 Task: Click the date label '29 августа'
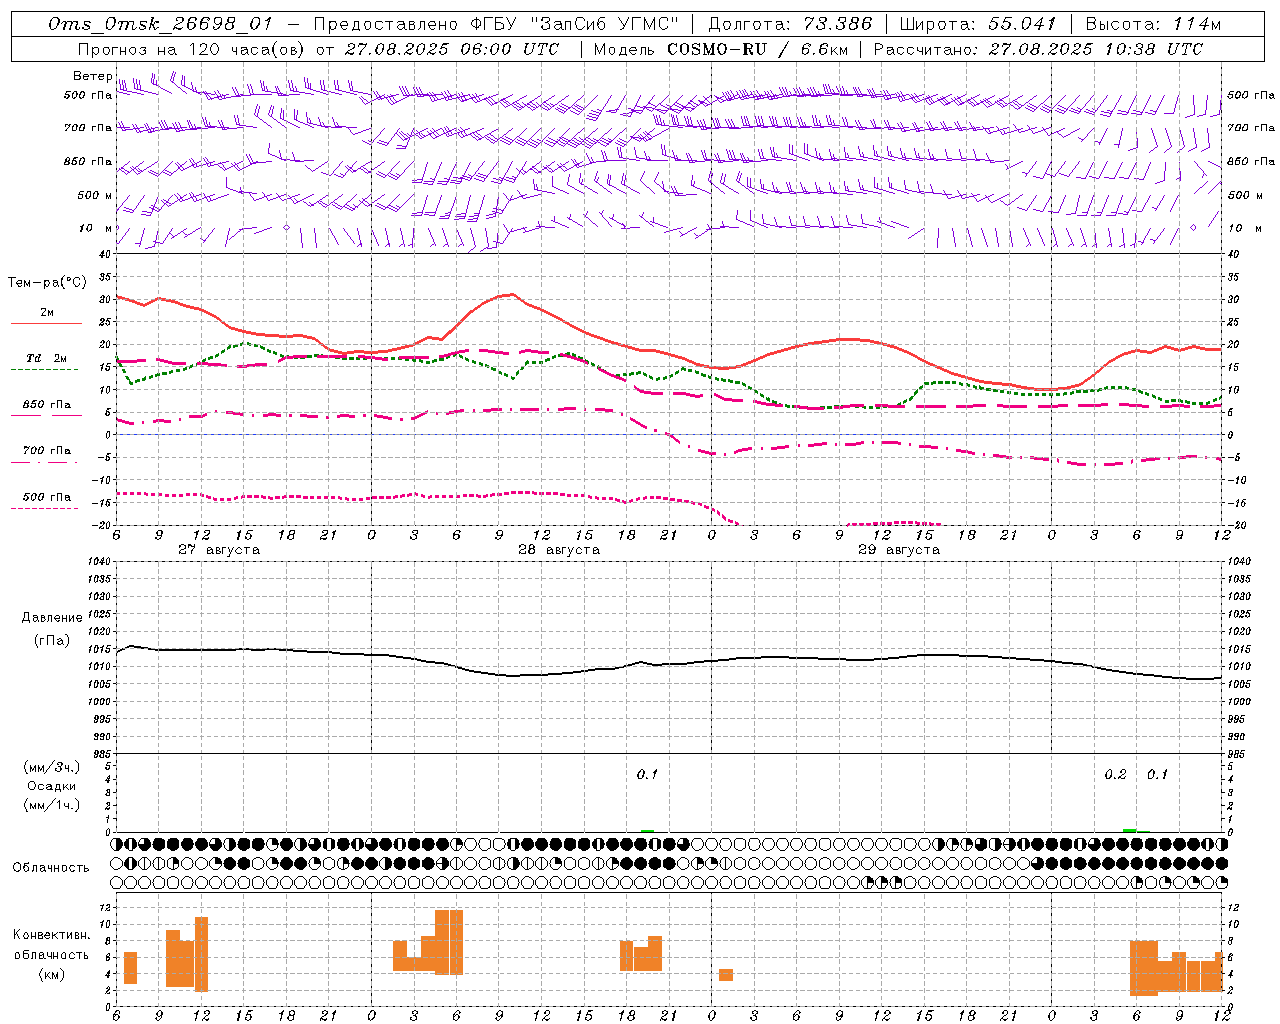click(x=899, y=550)
